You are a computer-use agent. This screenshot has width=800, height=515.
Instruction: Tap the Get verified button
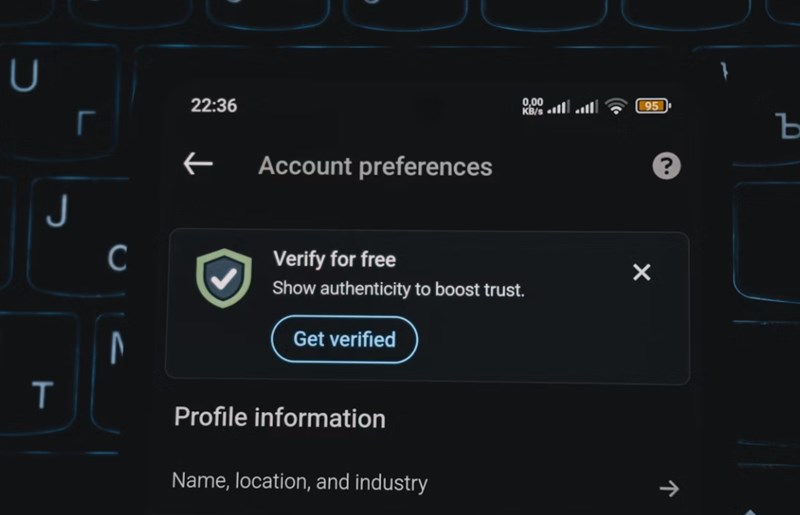(344, 339)
